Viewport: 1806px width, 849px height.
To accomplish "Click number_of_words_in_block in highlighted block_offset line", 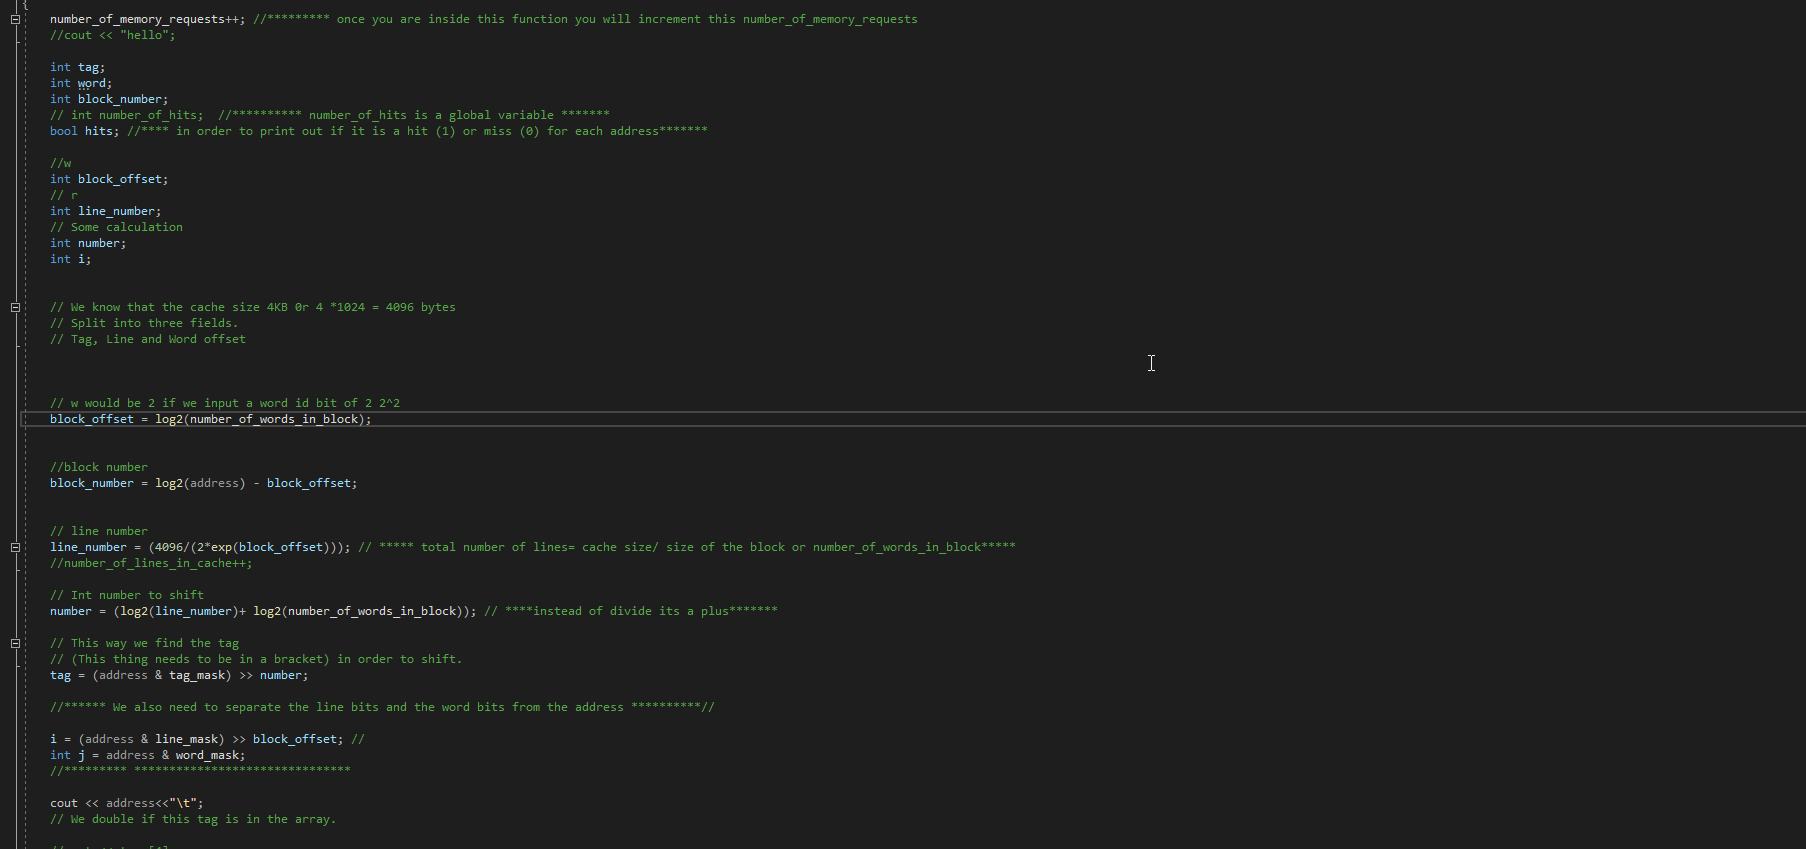I will point(273,419).
